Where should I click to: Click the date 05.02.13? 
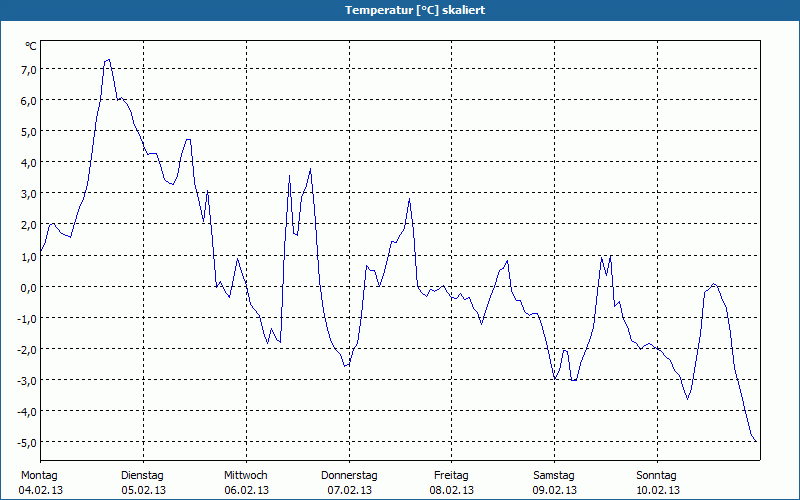[x=143, y=490]
